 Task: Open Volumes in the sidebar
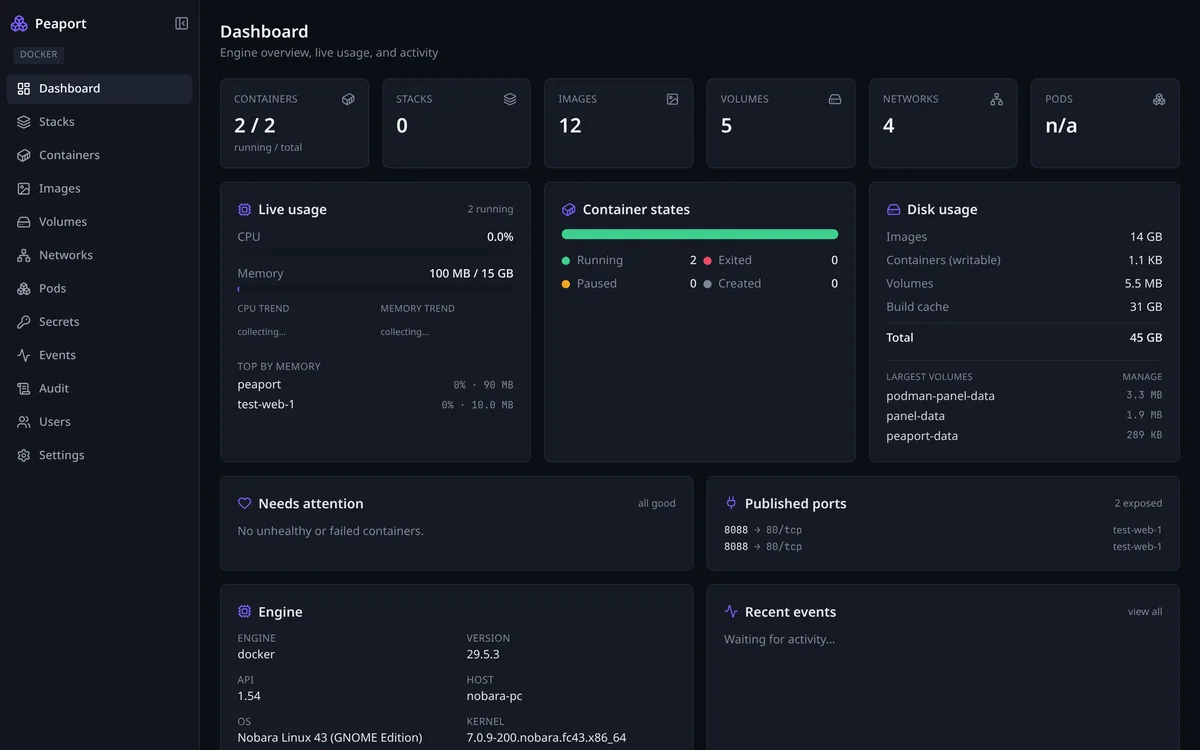pyautogui.click(x=99, y=222)
